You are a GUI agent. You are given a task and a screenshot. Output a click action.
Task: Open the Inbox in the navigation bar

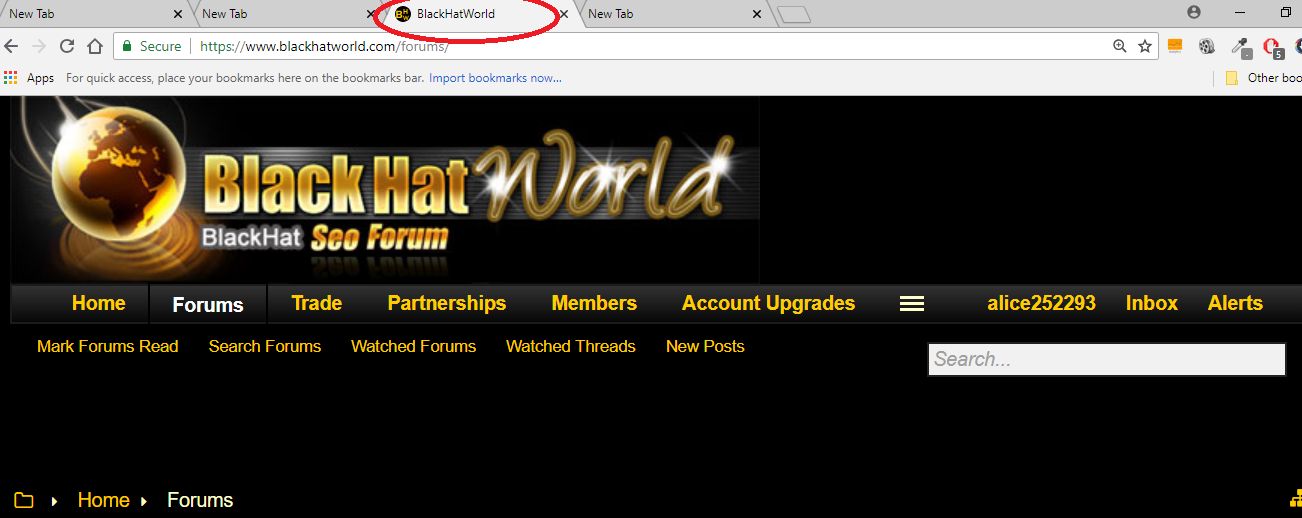pos(1152,303)
